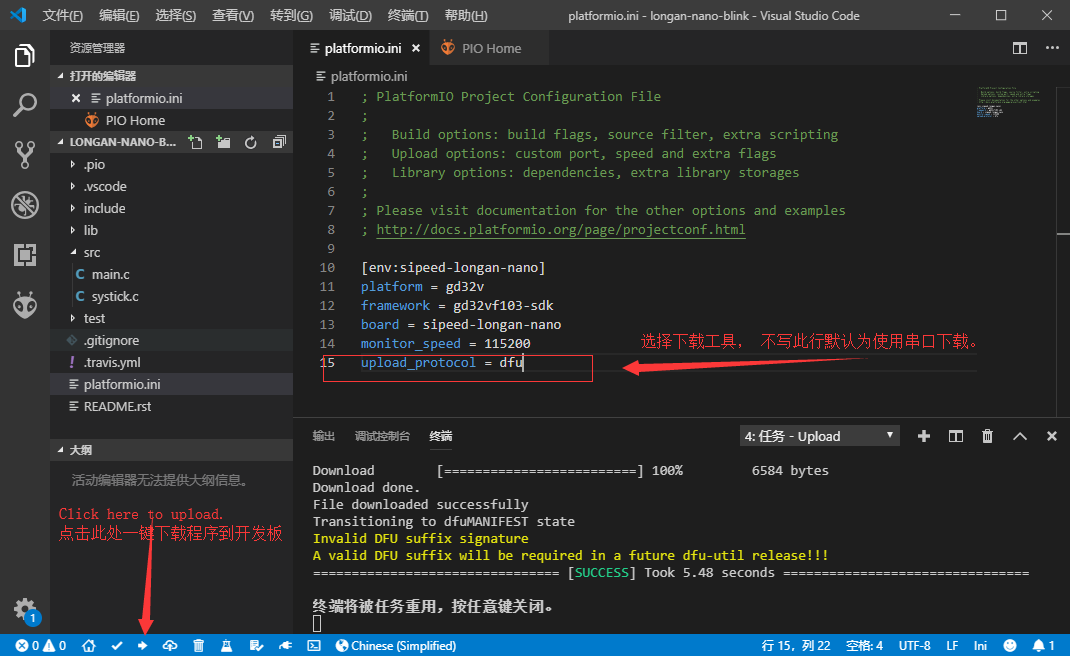
Task: Click the New File icon in explorer header
Action: click(196, 142)
